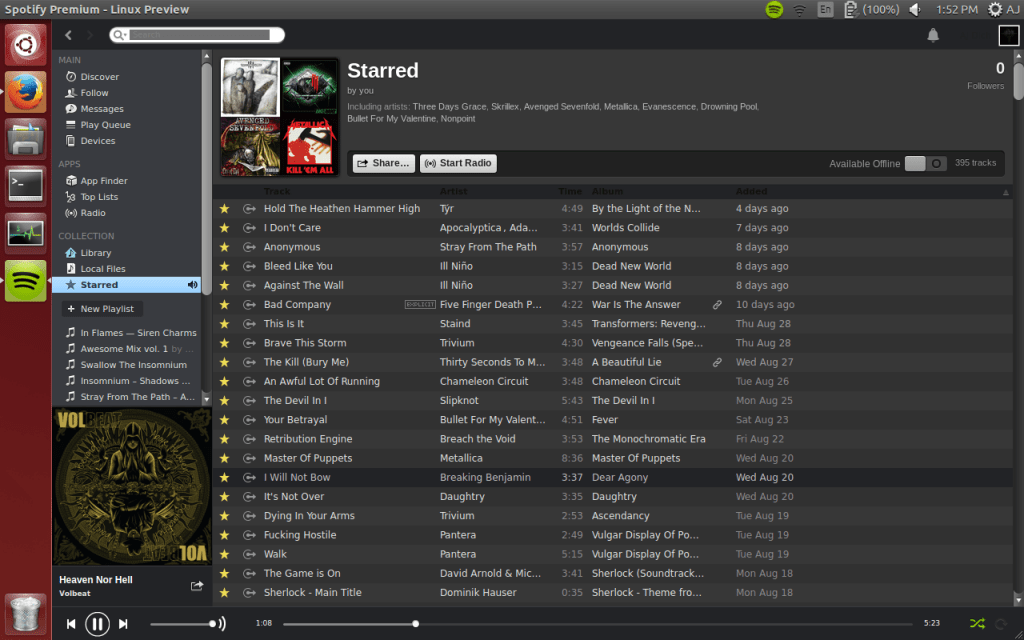This screenshot has height=640, width=1024.
Task: Click the Share... button
Action: pyautogui.click(x=383, y=163)
